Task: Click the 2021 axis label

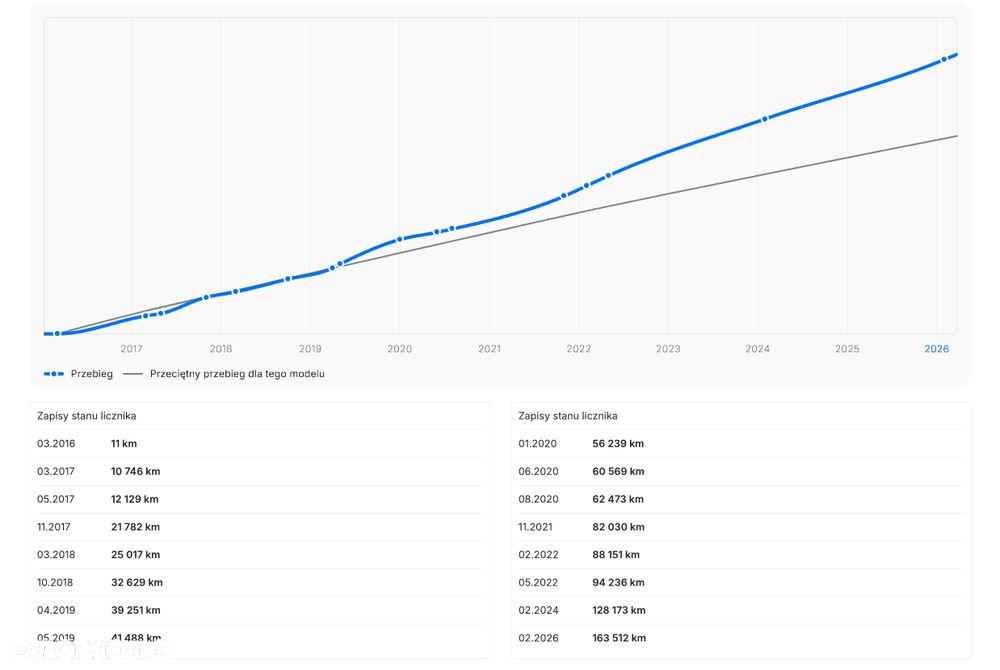Action: (489, 349)
